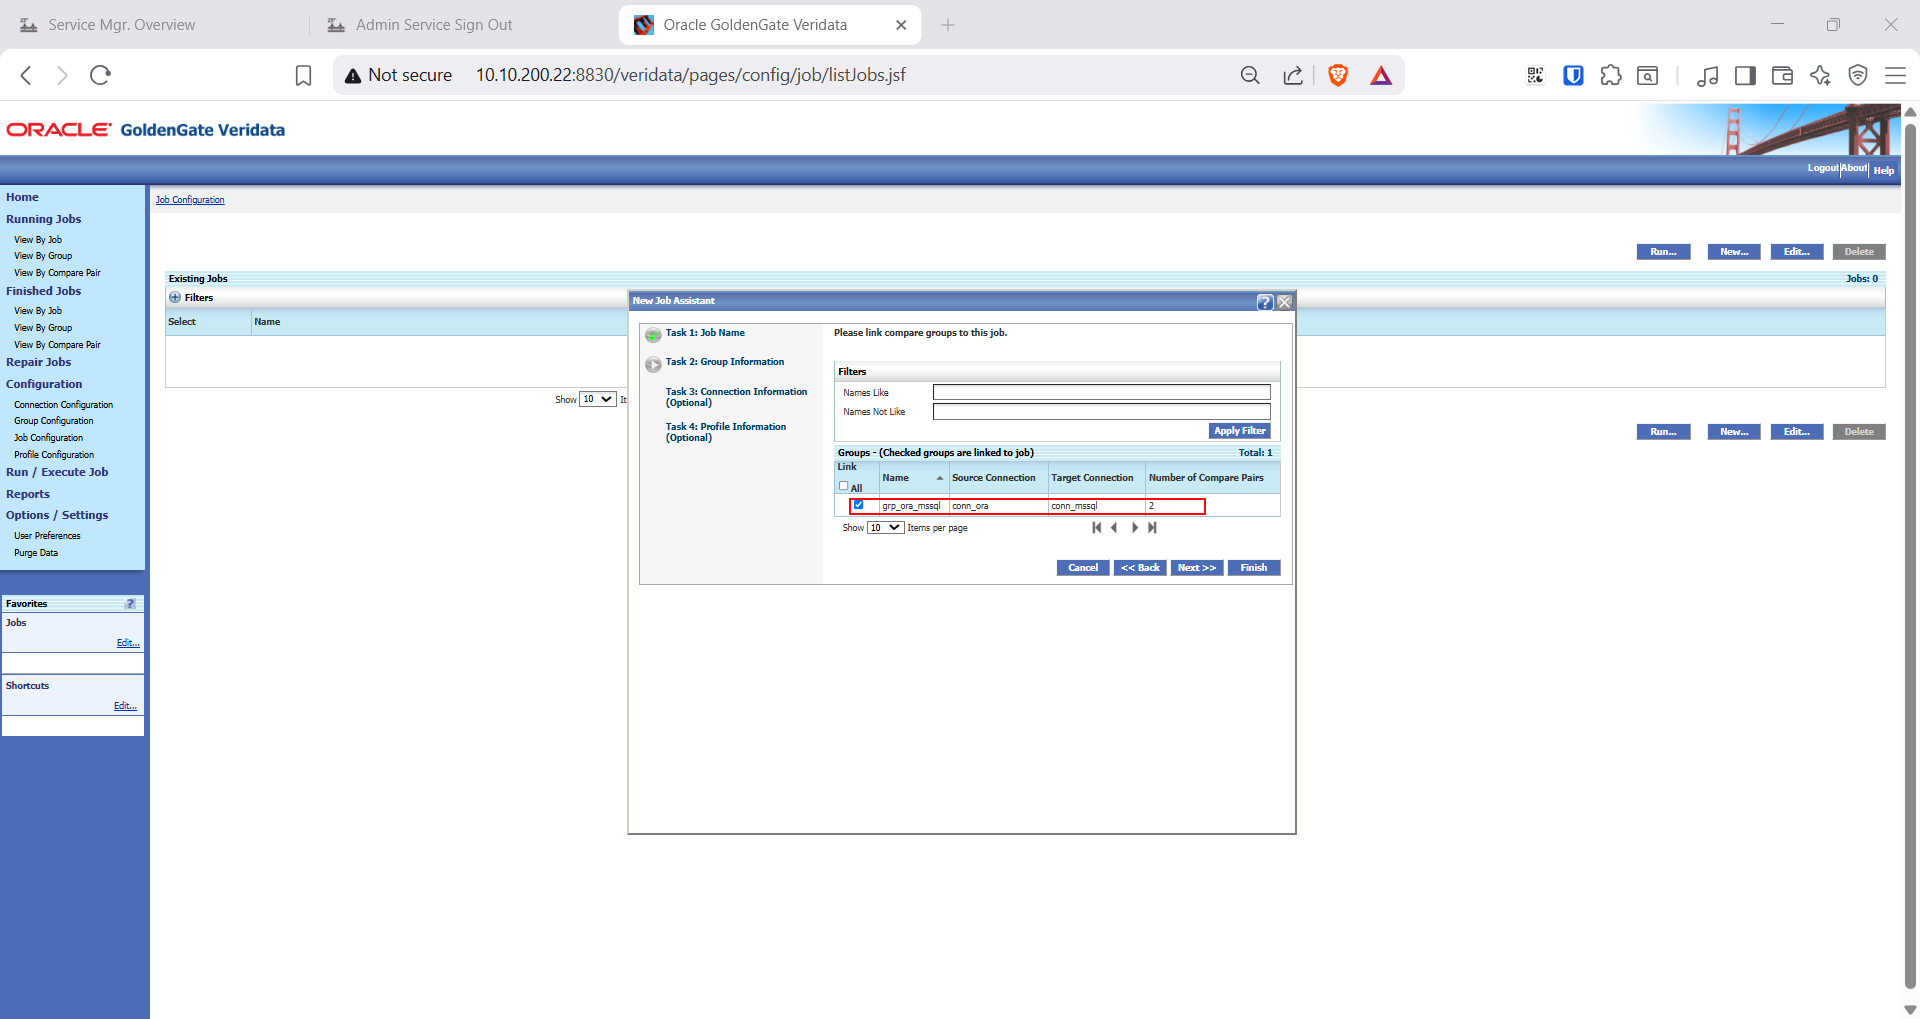Click Finish in the job assistant

1254,568
